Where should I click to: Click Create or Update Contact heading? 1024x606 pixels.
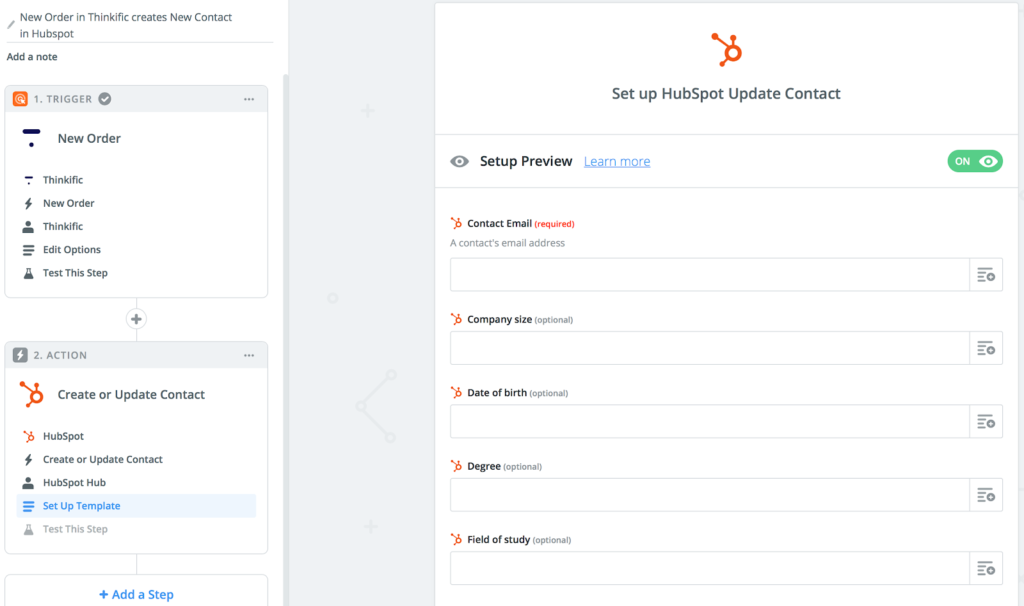131,394
